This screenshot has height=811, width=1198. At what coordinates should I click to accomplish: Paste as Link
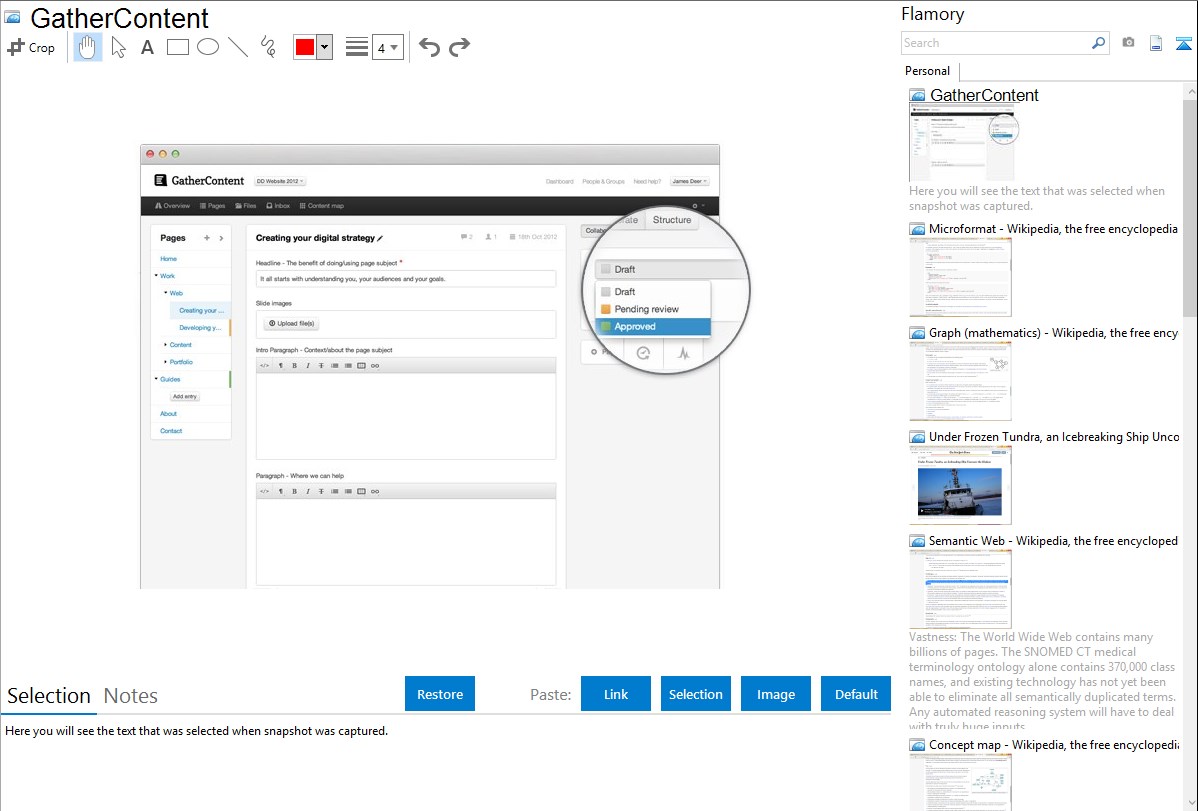pyautogui.click(x=616, y=694)
